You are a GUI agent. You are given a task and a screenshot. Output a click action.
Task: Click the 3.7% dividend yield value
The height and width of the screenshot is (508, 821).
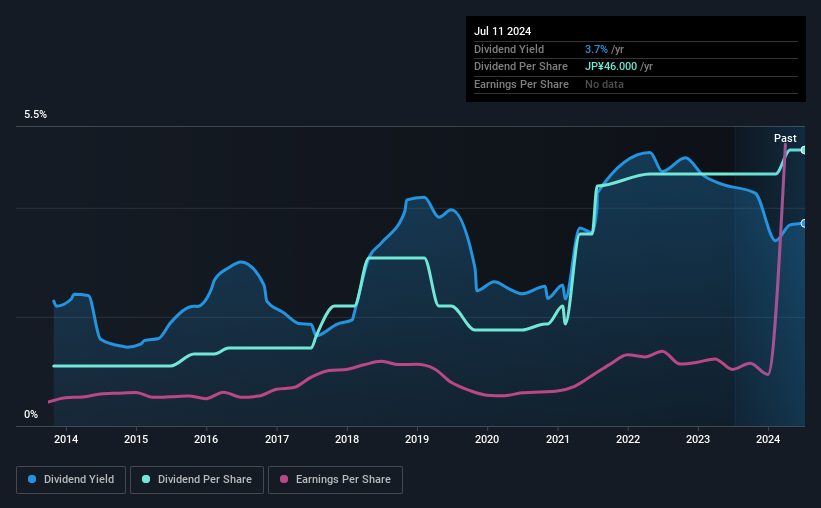tap(596, 49)
